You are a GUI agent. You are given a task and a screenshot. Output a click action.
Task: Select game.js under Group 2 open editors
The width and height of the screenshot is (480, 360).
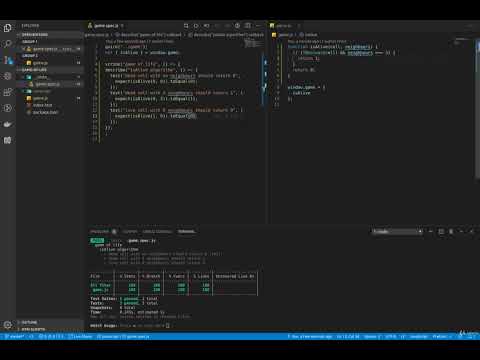[50, 63]
